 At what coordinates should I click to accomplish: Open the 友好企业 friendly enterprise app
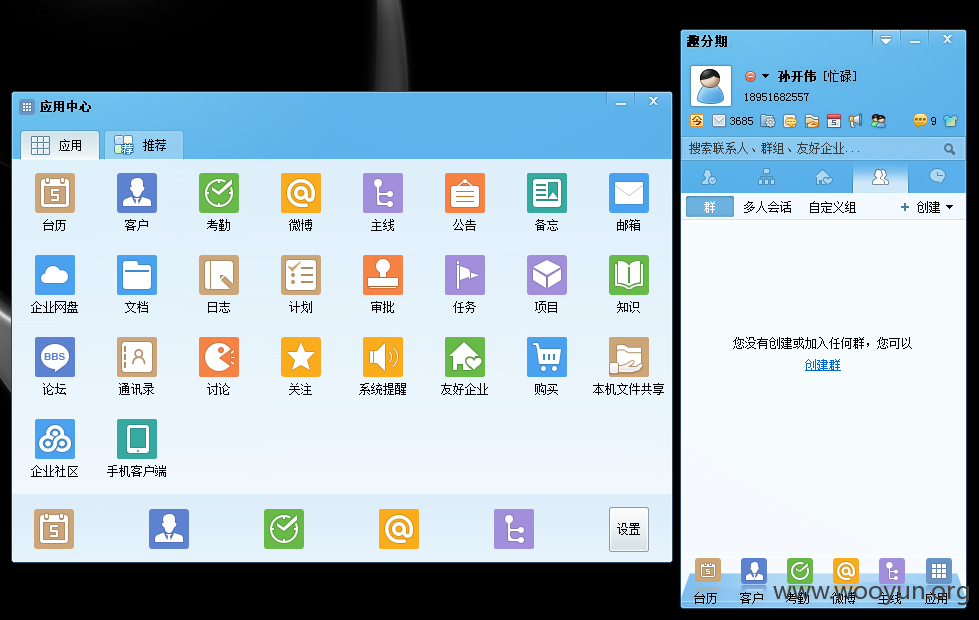click(x=465, y=357)
